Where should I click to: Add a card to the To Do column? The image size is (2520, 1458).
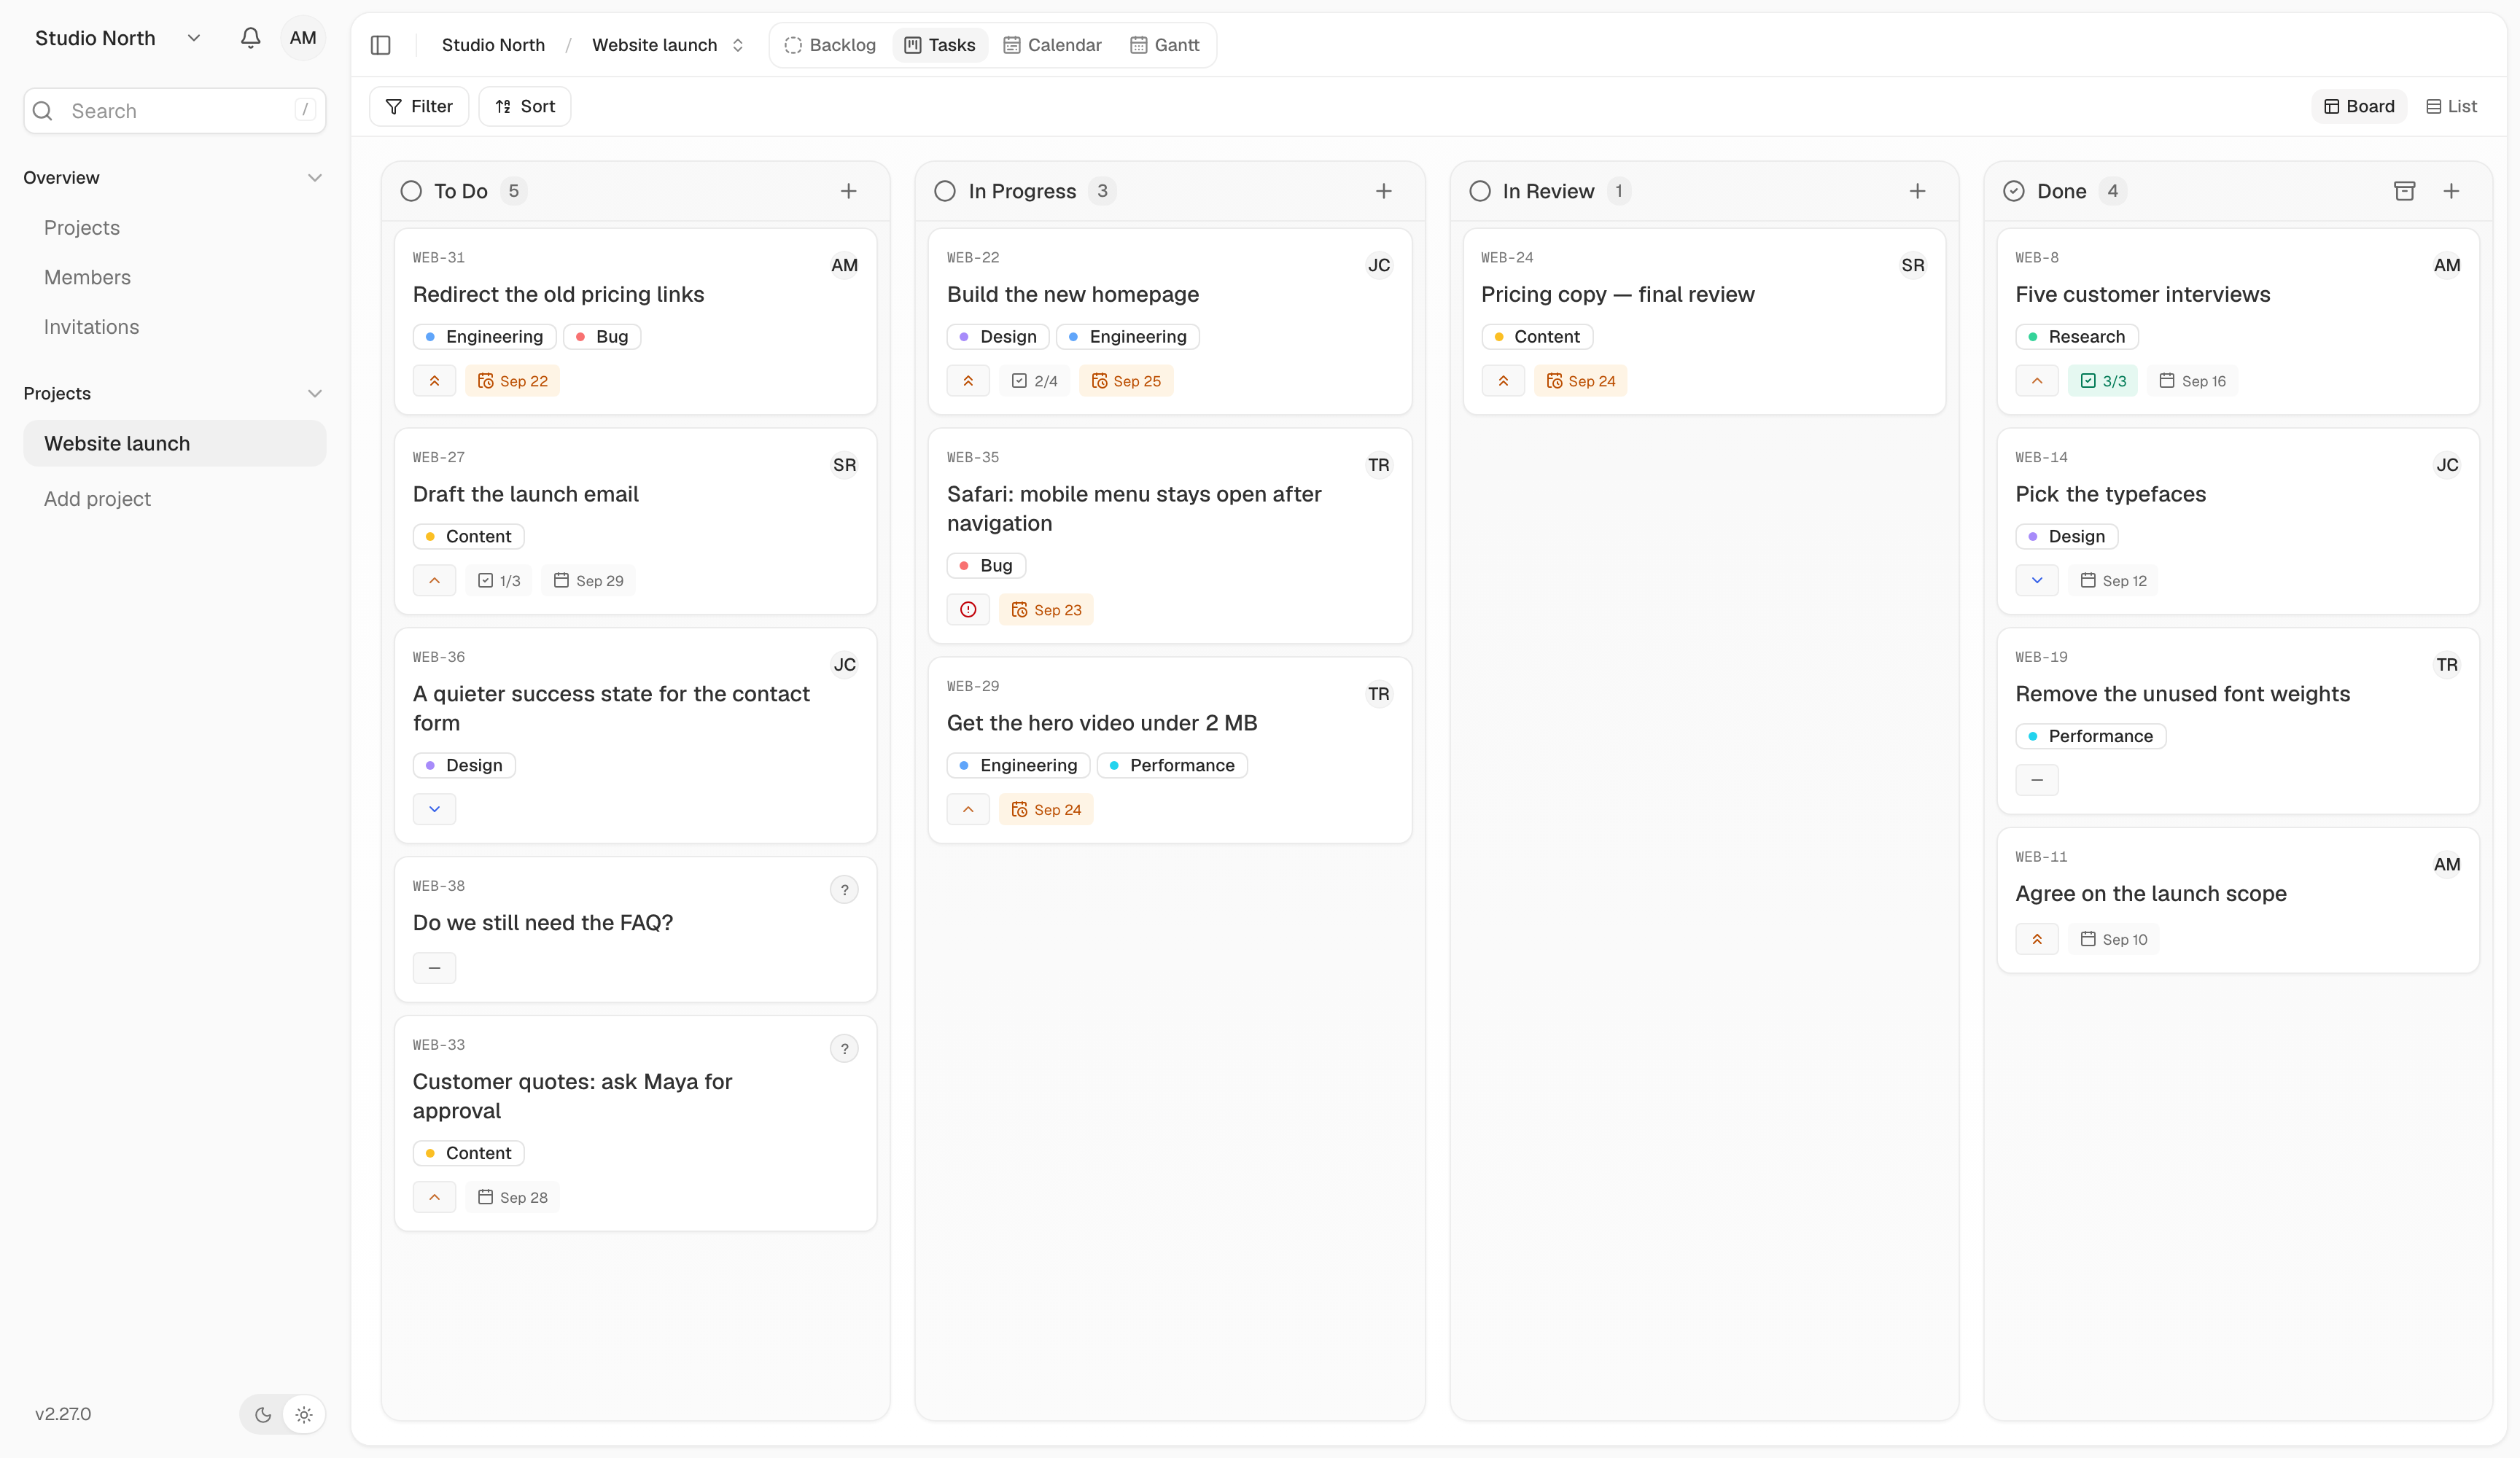(848, 191)
